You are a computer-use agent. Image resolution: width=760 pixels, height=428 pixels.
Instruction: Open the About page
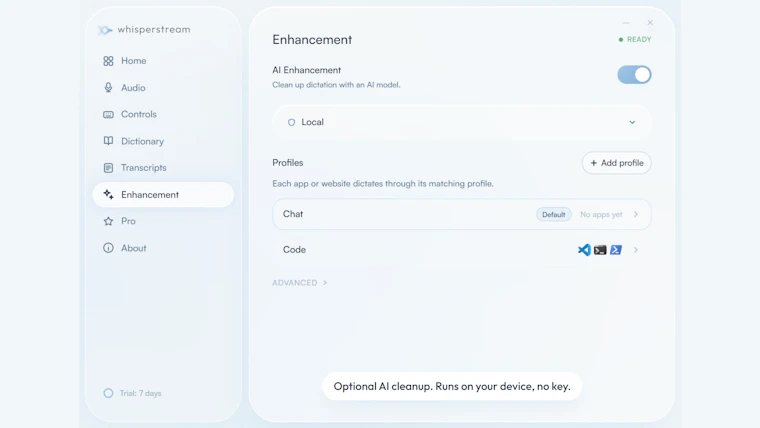[x=163, y=248]
